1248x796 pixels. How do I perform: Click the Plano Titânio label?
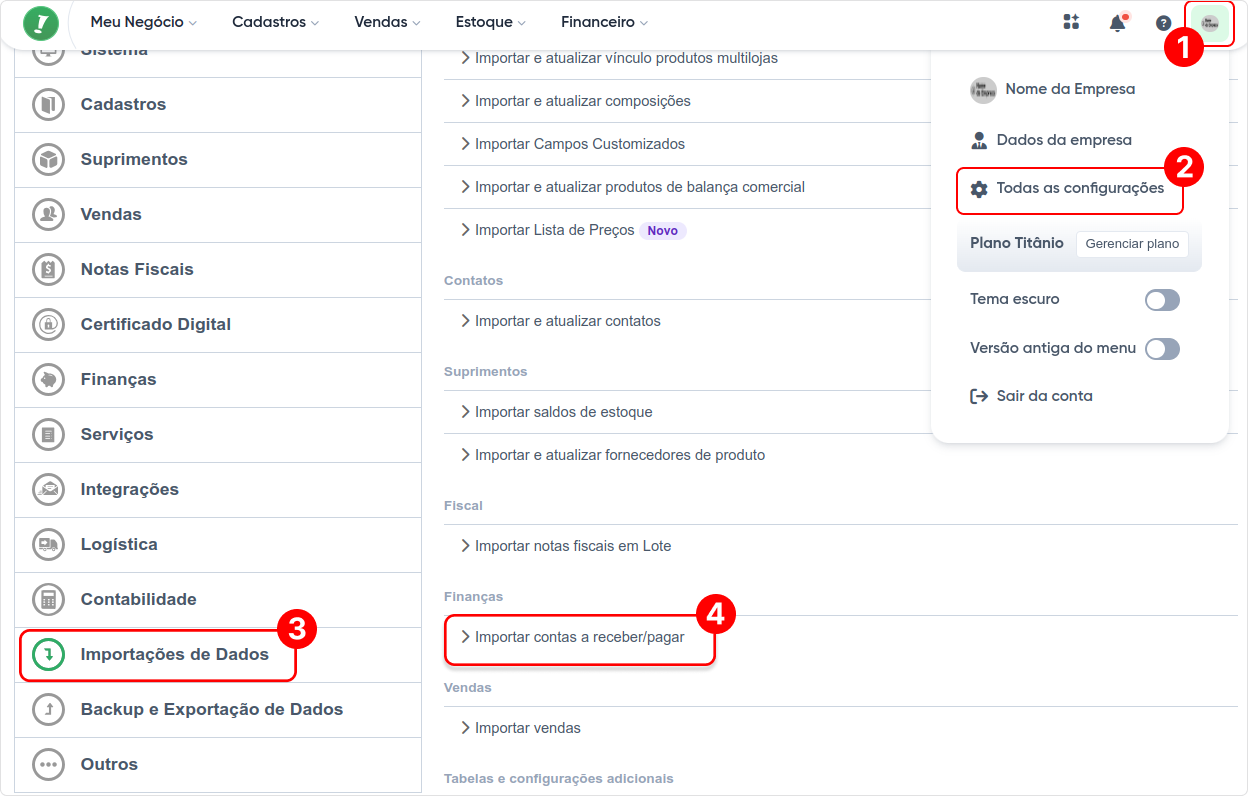tap(1017, 243)
